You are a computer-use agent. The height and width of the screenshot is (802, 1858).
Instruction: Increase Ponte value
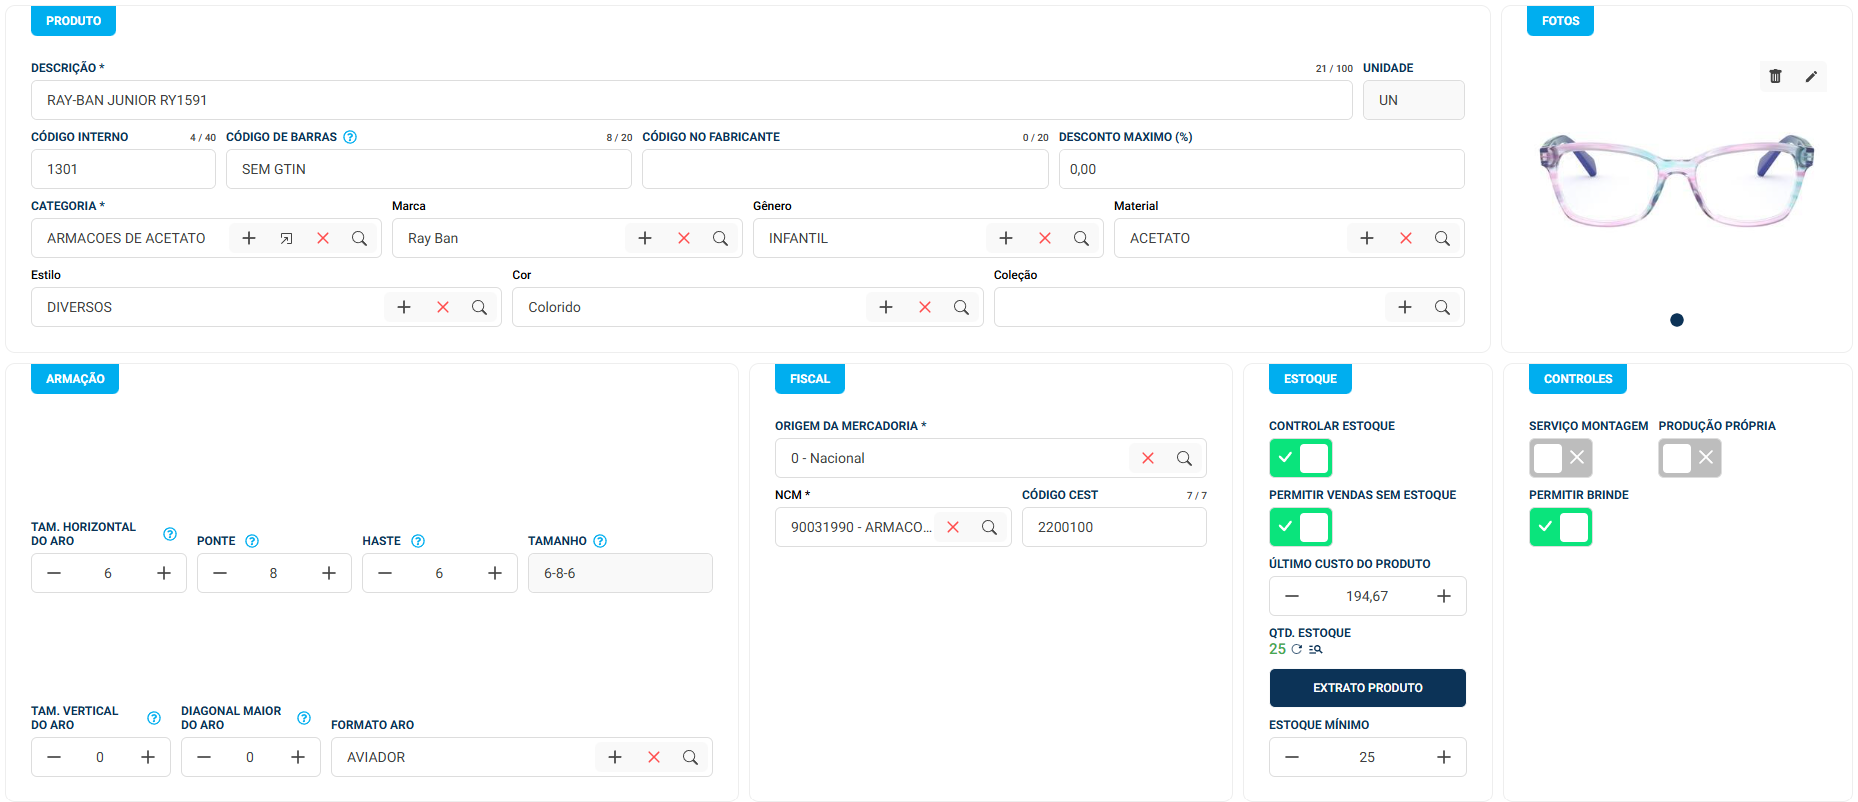(x=329, y=573)
